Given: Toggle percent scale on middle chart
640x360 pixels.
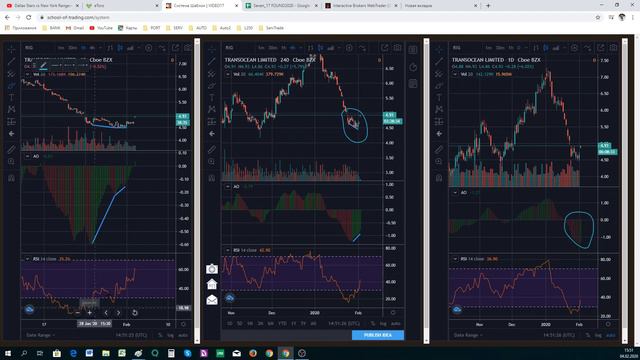Looking at the screenshot, I should 373,323.
